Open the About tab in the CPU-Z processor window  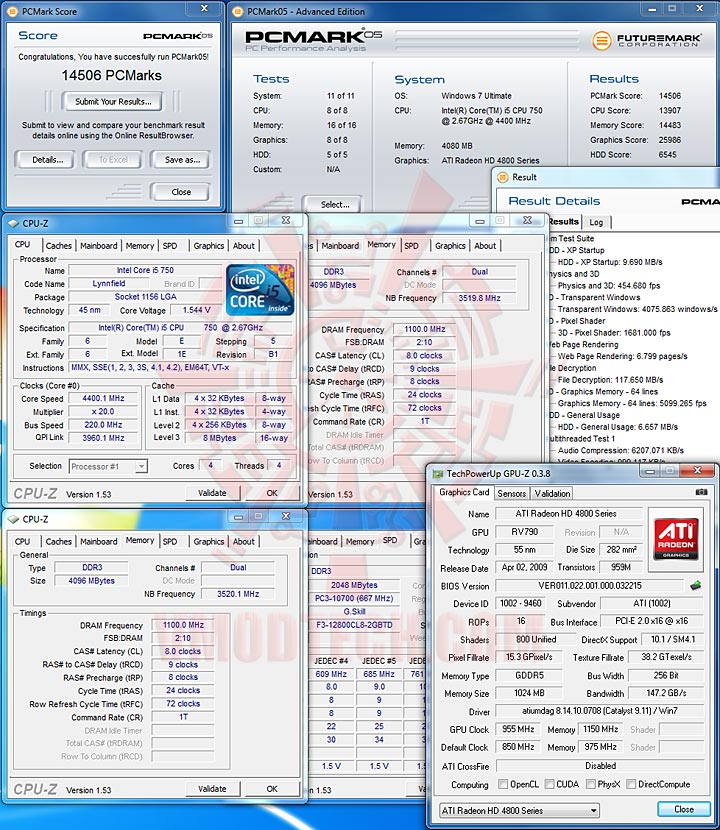[x=244, y=246]
